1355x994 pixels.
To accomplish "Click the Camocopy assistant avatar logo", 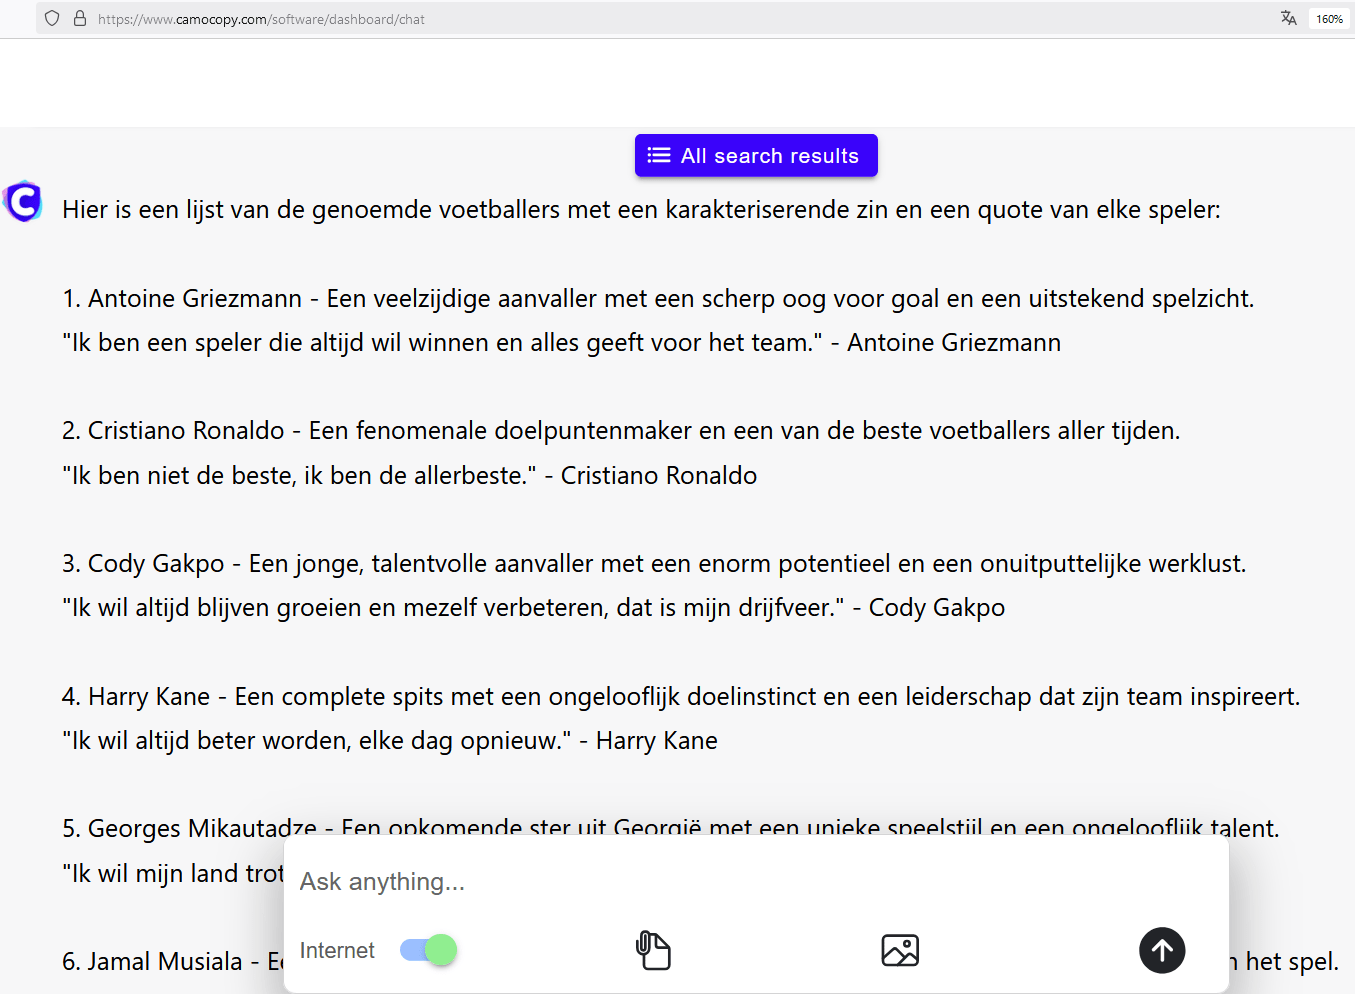I will point(23,202).
